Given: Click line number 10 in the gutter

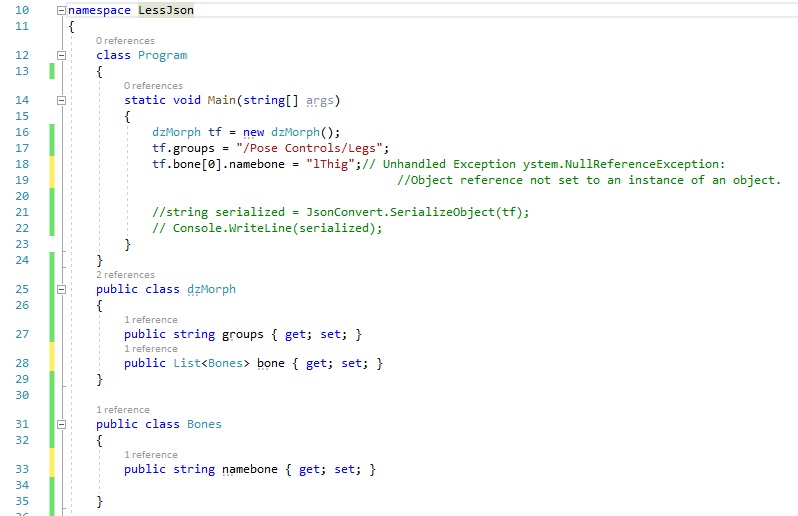Looking at the screenshot, I should (22, 10).
